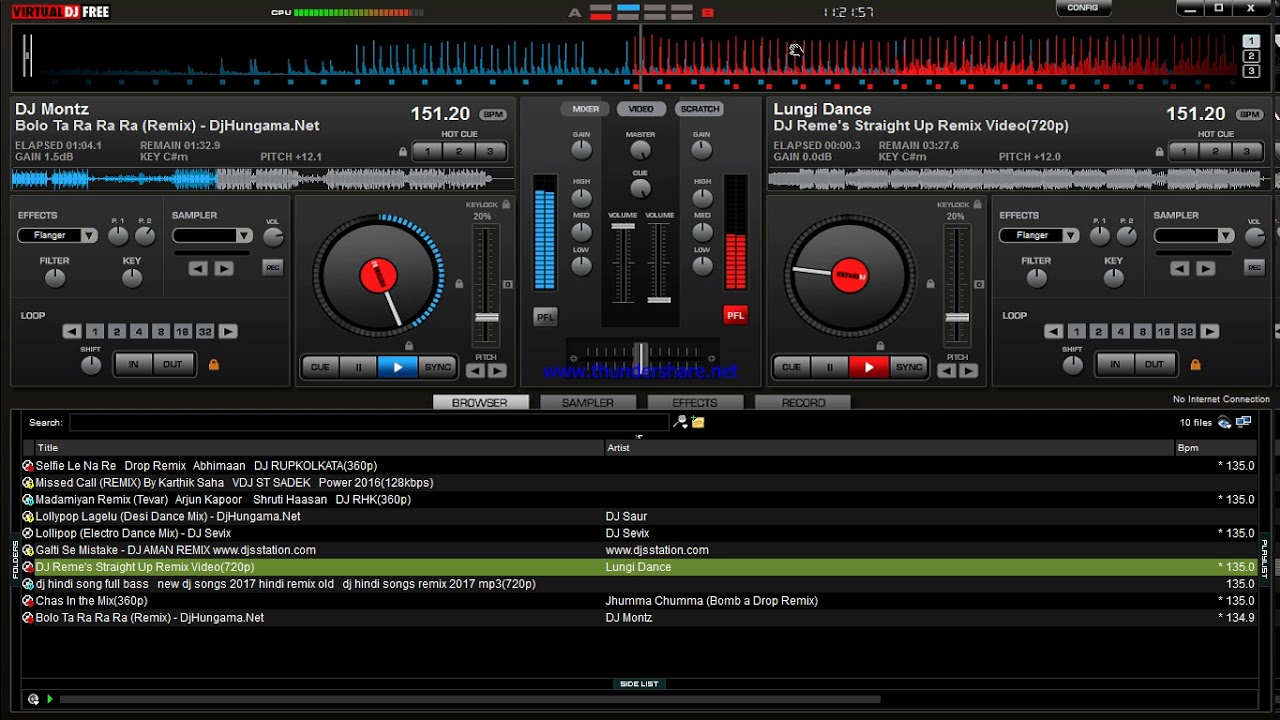Select right deck loop length 32

[1187, 332]
